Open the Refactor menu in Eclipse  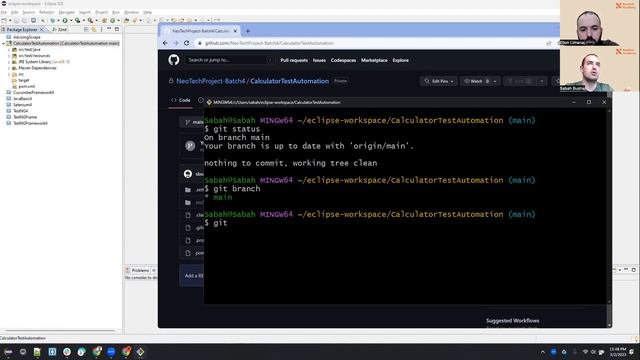[x=47, y=13]
